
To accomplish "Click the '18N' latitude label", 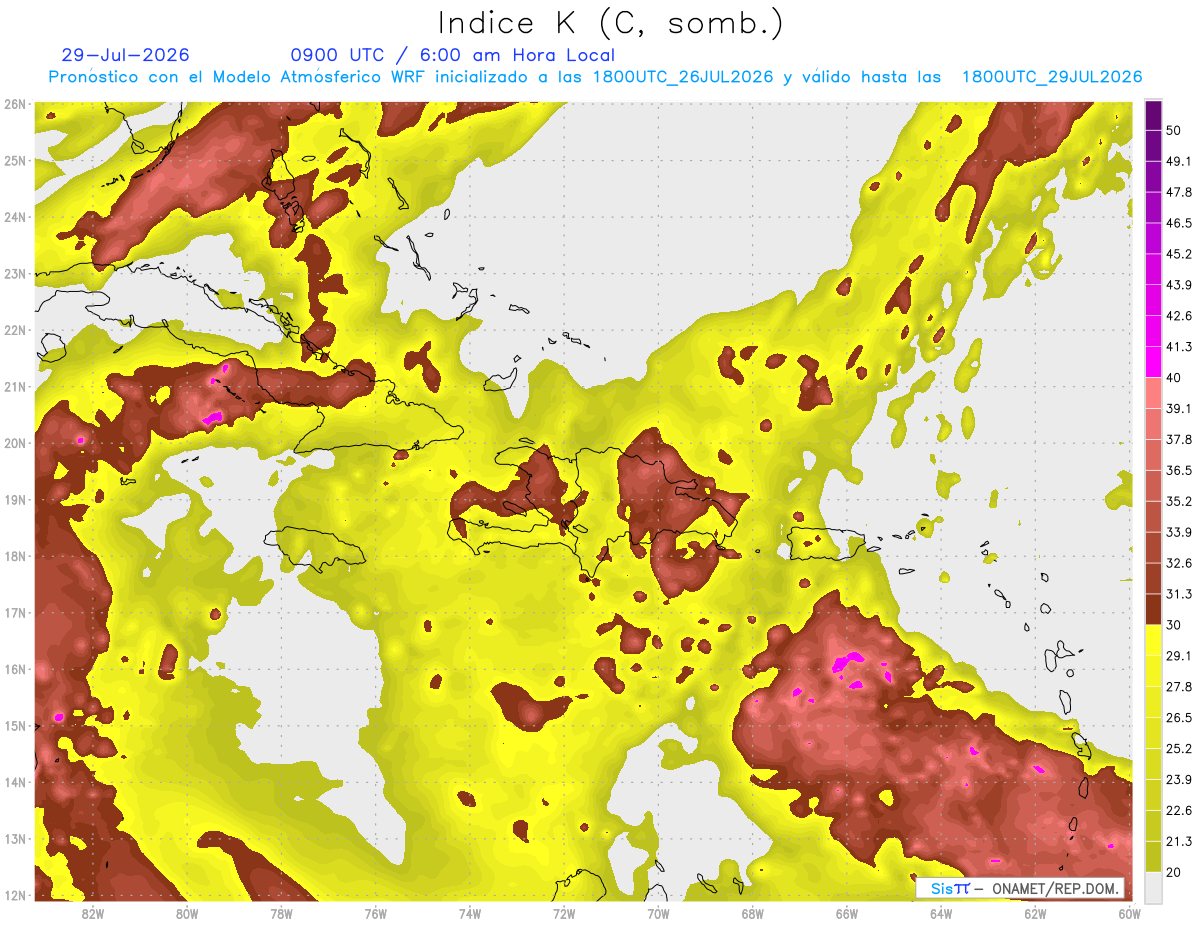I will pos(15,556).
